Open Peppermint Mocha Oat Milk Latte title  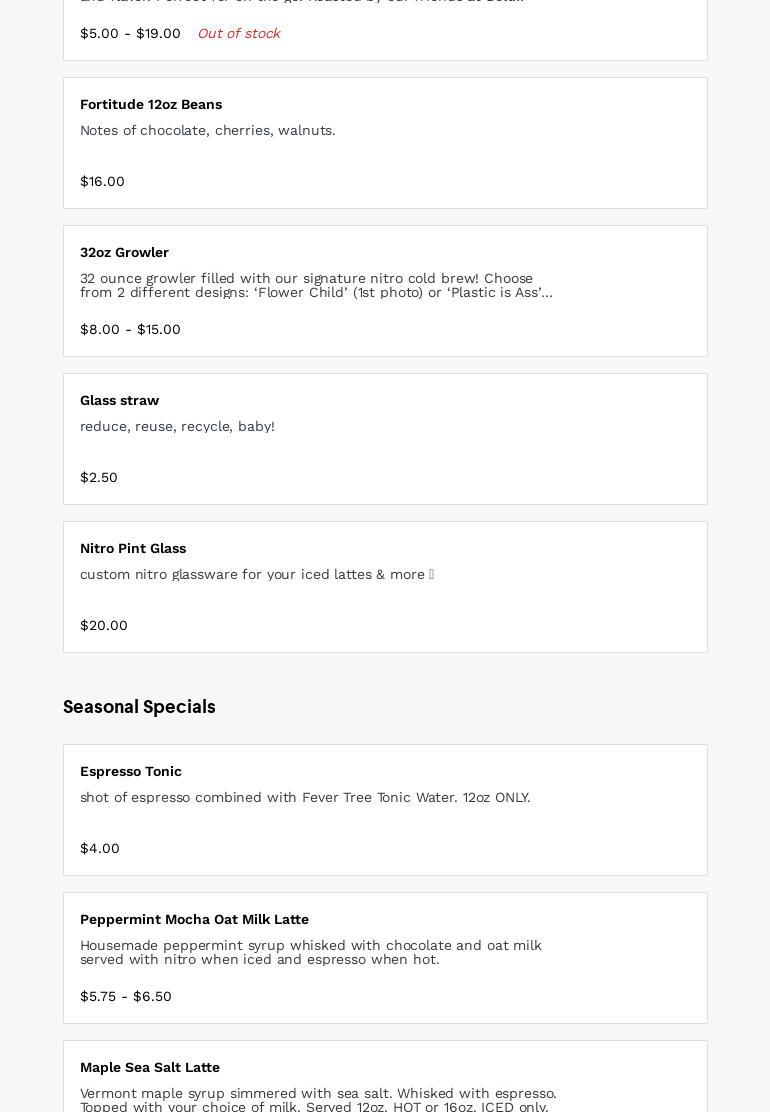194,919
